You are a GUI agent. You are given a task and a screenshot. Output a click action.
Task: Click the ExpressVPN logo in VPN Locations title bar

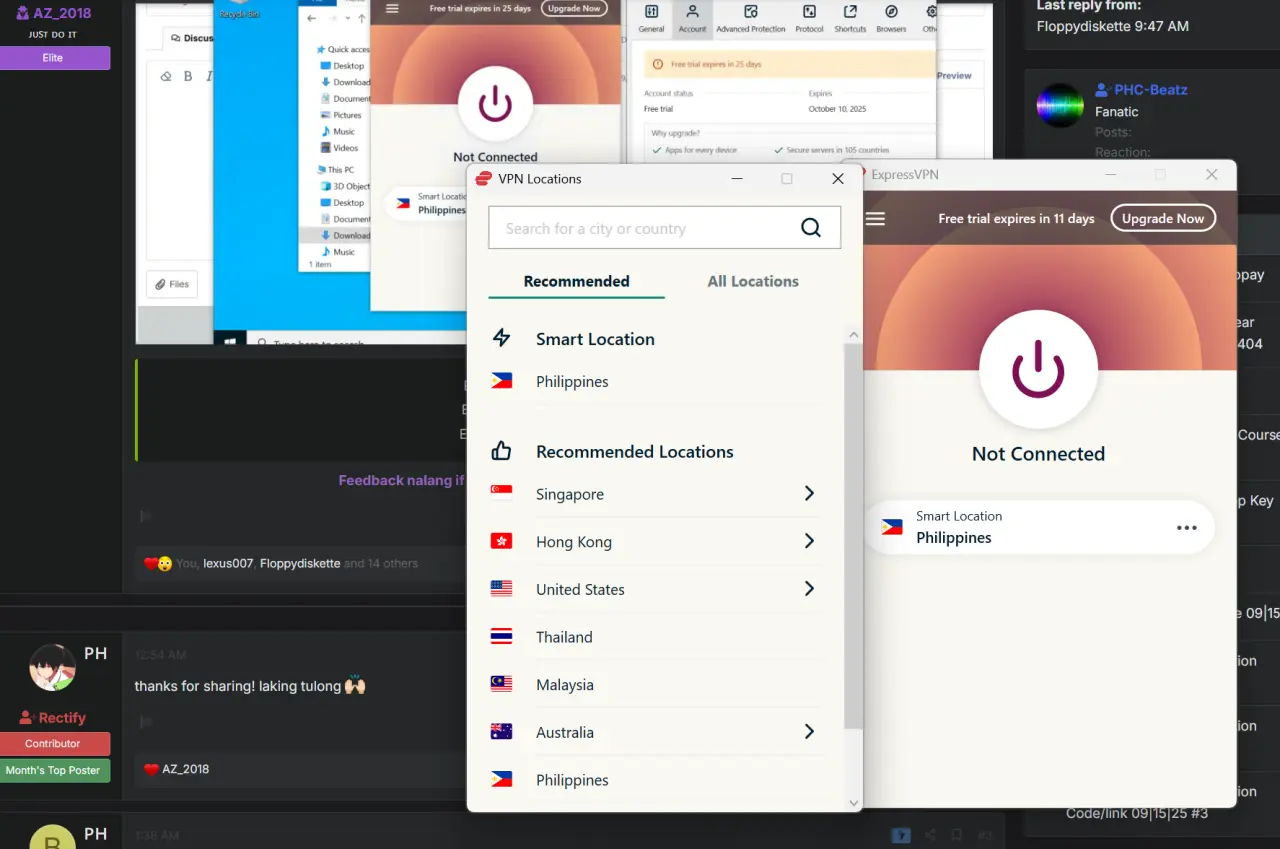coord(484,178)
